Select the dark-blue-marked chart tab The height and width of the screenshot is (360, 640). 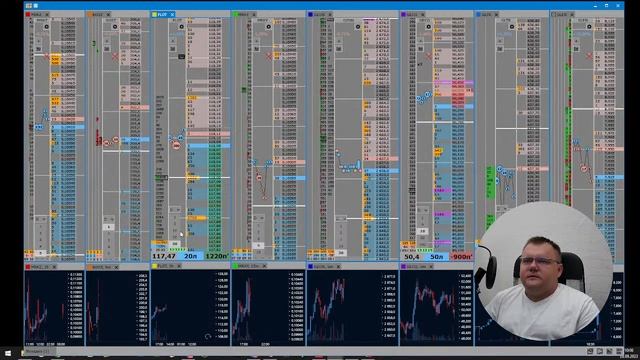[324, 267]
